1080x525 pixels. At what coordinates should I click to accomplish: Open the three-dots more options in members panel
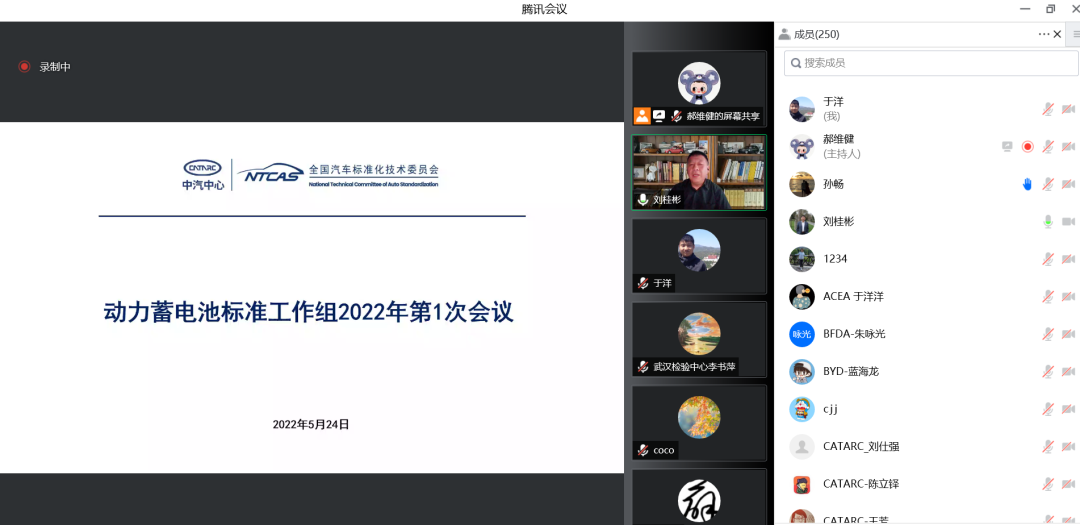pyautogui.click(x=1044, y=34)
